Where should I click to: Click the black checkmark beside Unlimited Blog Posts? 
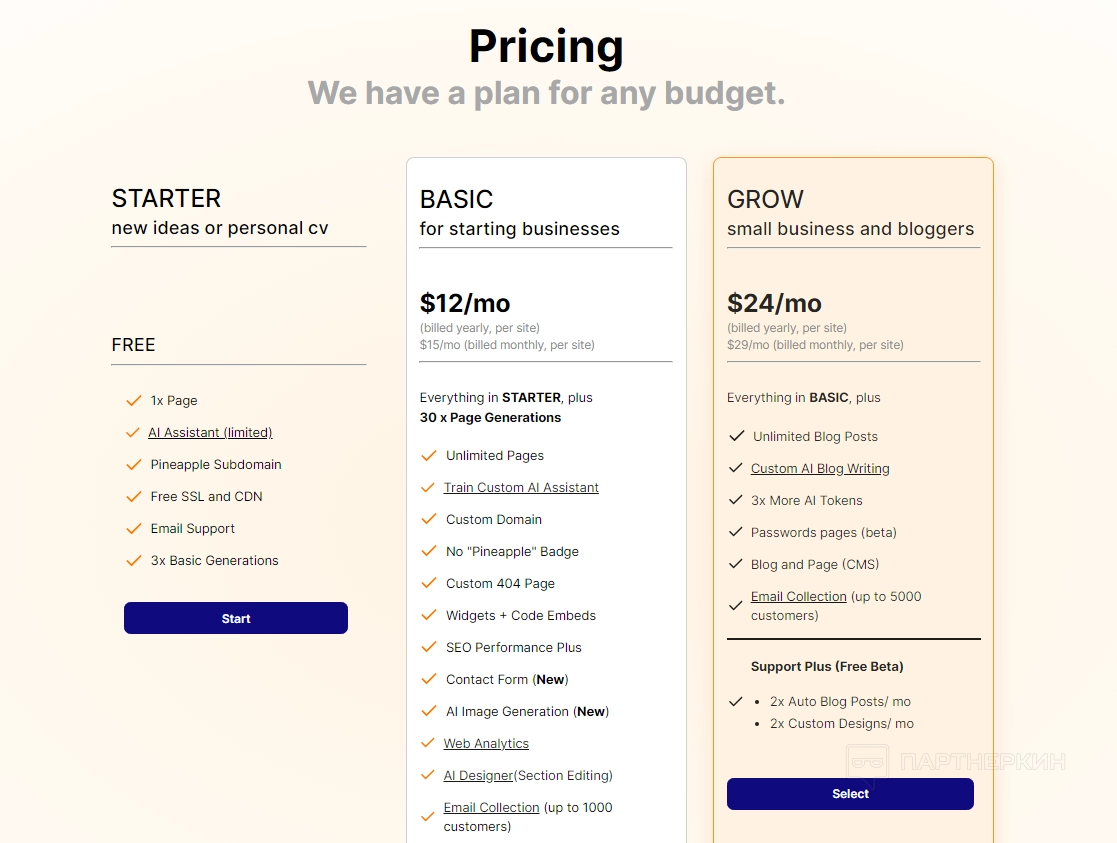(737, 437)
